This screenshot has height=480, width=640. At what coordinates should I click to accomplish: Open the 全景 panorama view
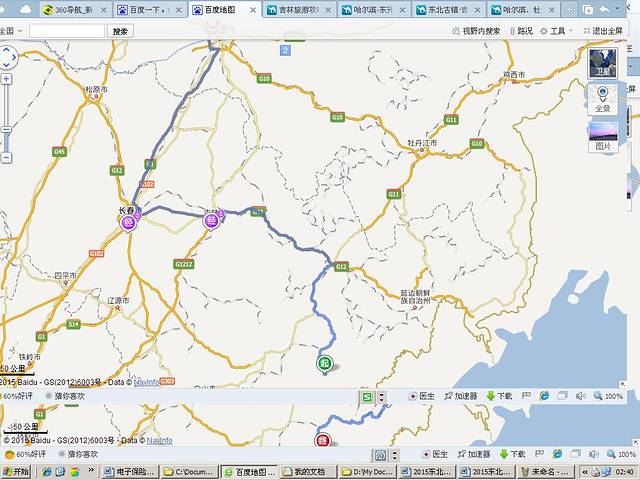coord(603,99)
